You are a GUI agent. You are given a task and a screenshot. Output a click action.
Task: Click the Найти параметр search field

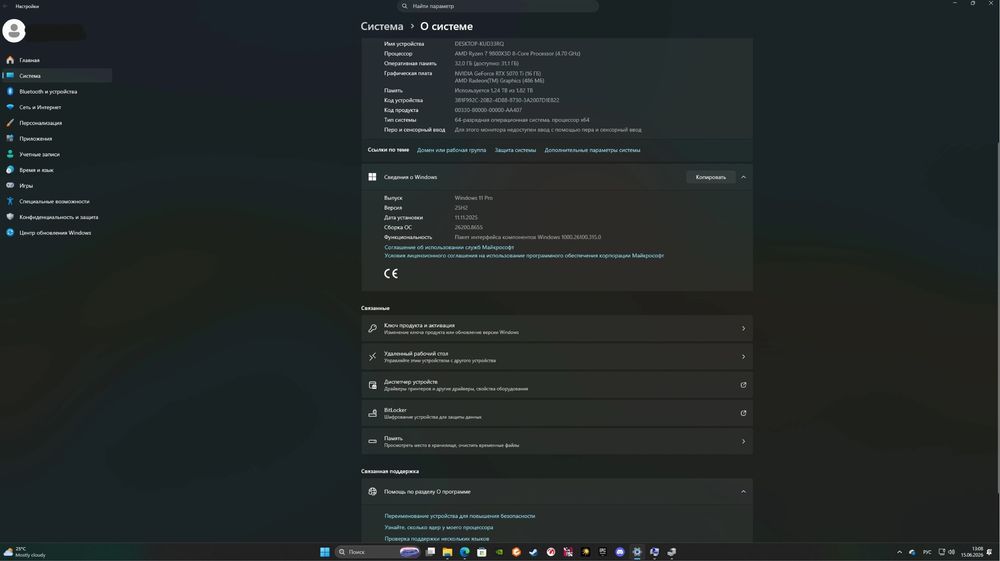point(497,6)
